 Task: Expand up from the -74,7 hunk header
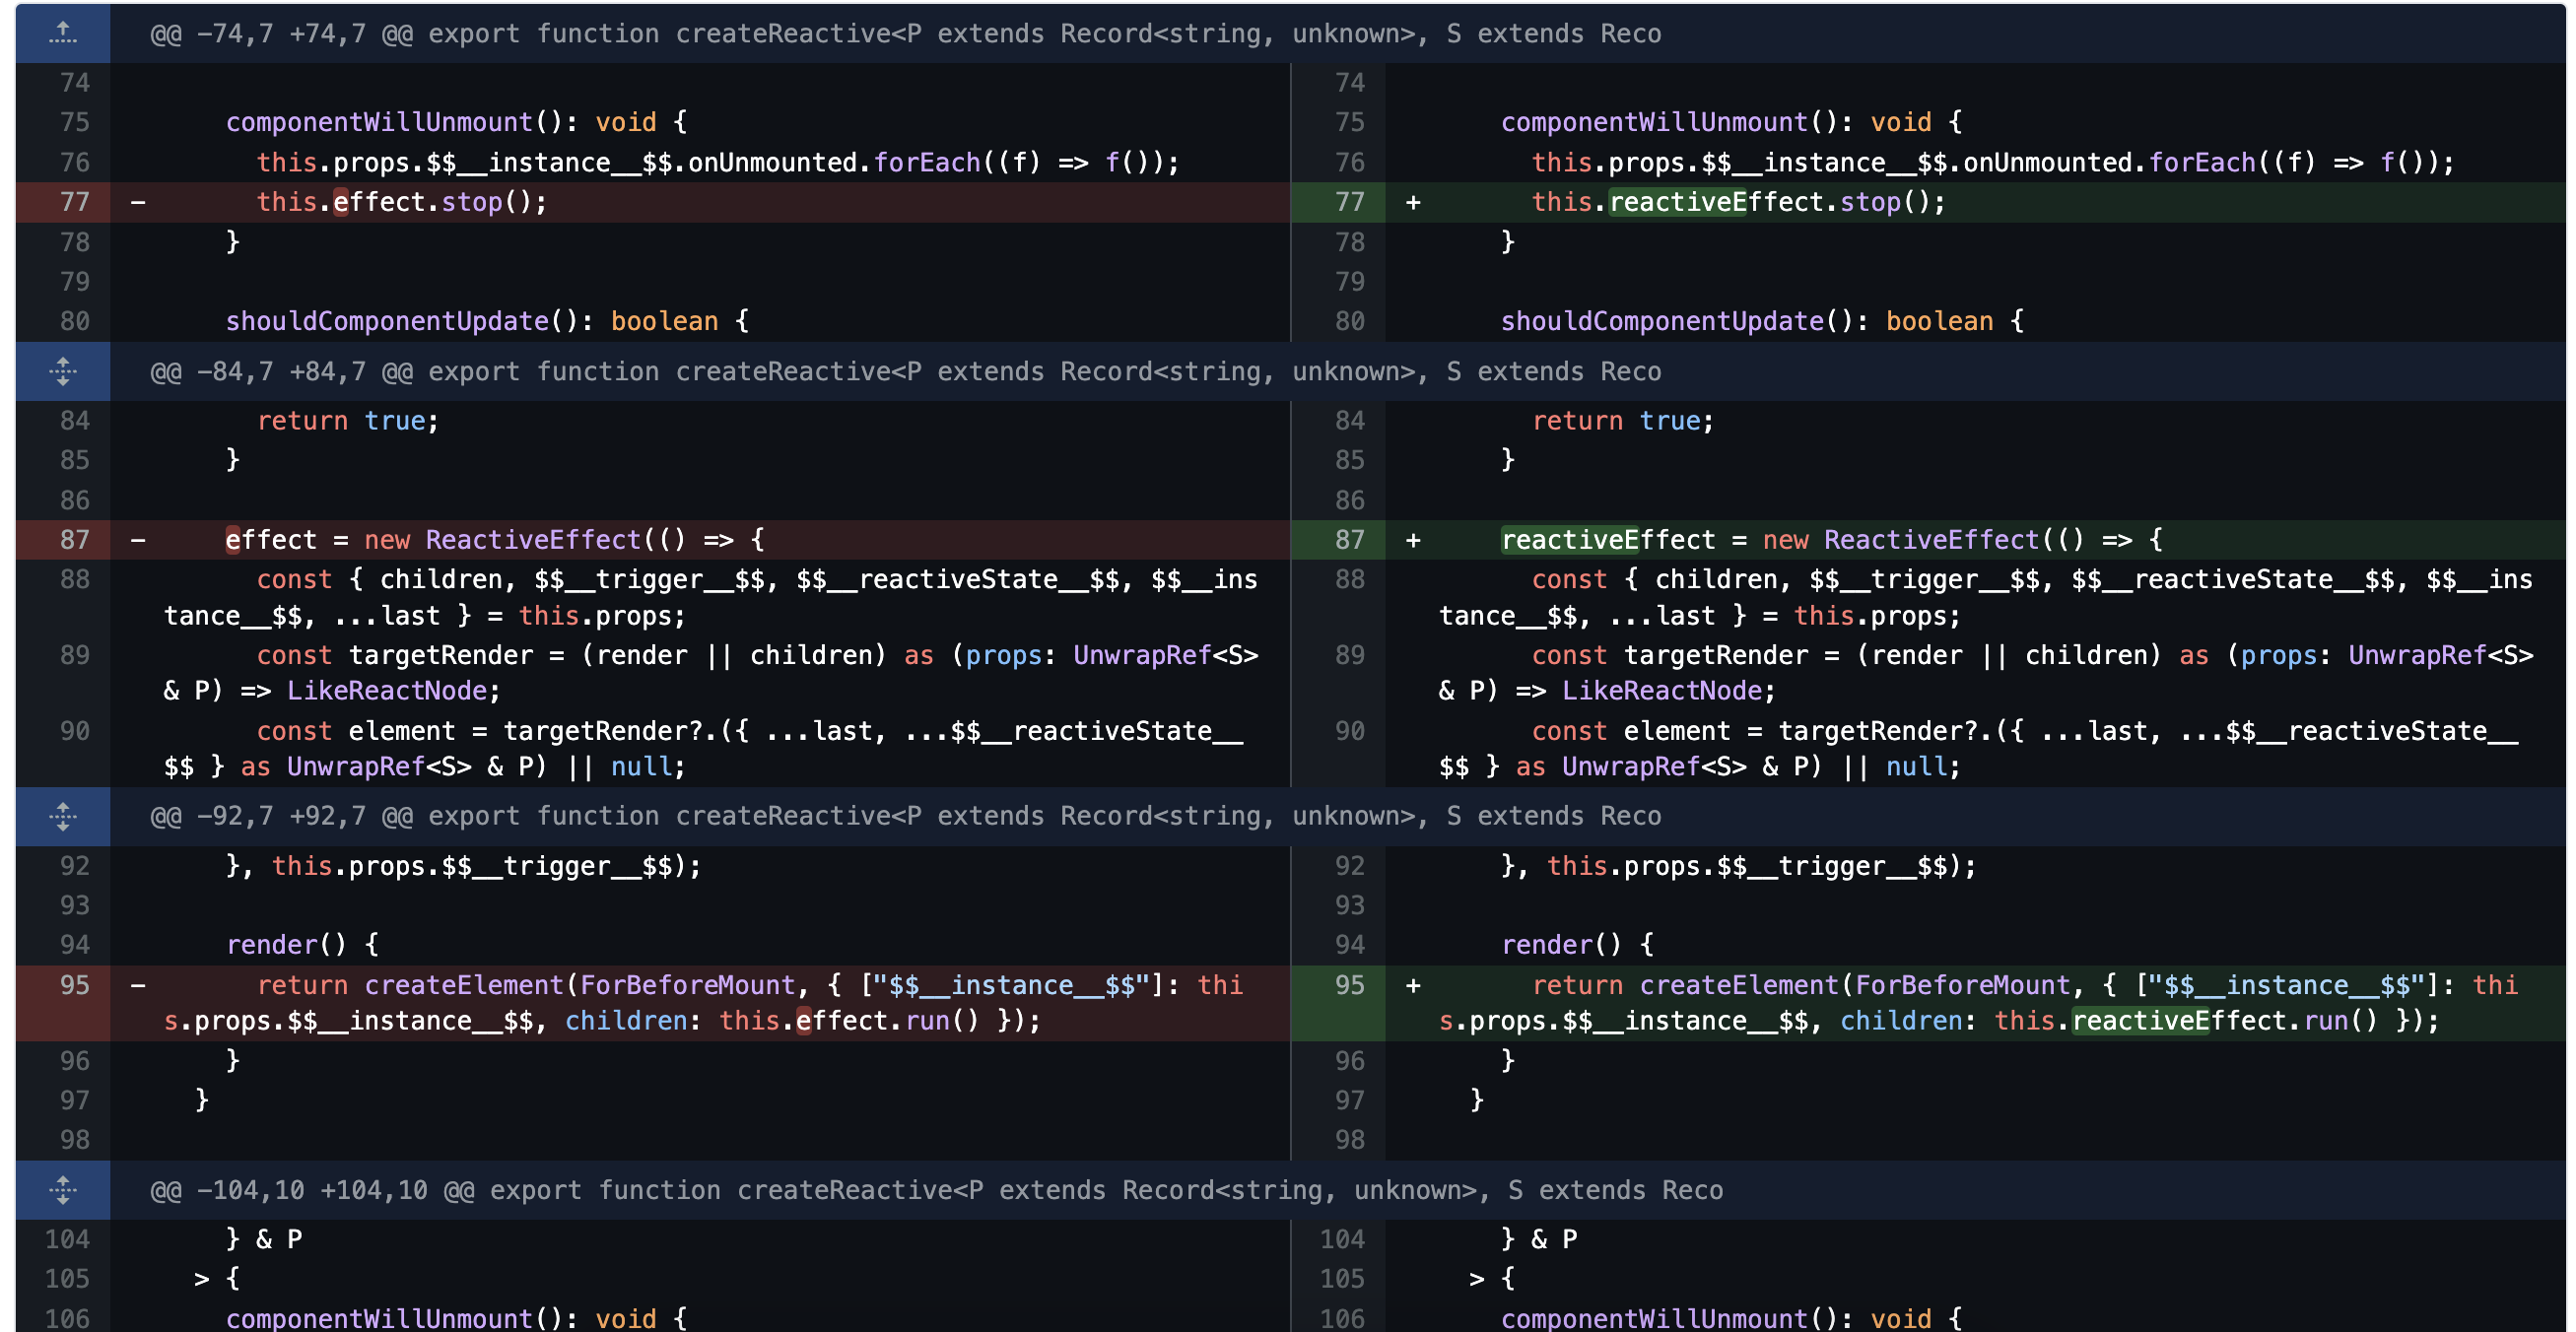point(62,33)
